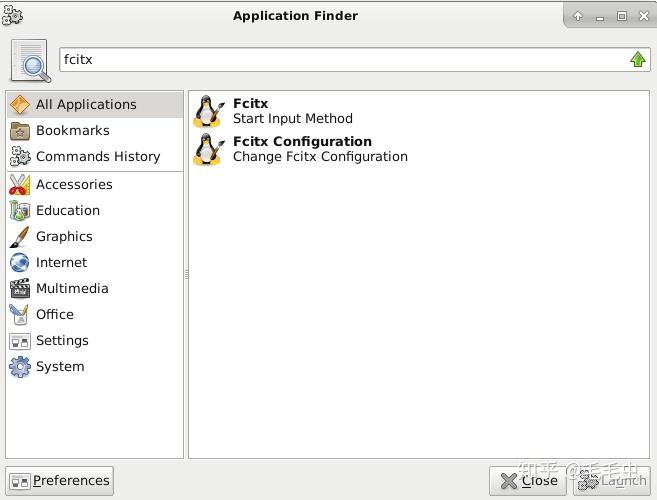Click the Education category icon
The image size is (657, 500).
[20, 211]
